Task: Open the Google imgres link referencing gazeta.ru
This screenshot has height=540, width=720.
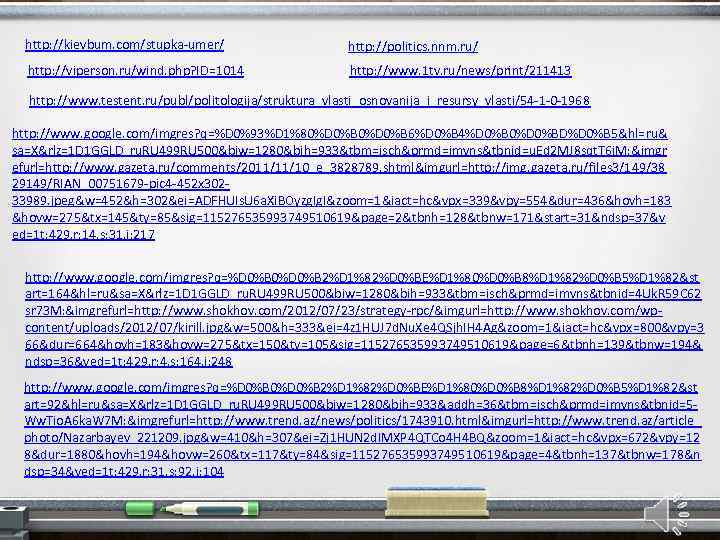Action: pos(341,184)
